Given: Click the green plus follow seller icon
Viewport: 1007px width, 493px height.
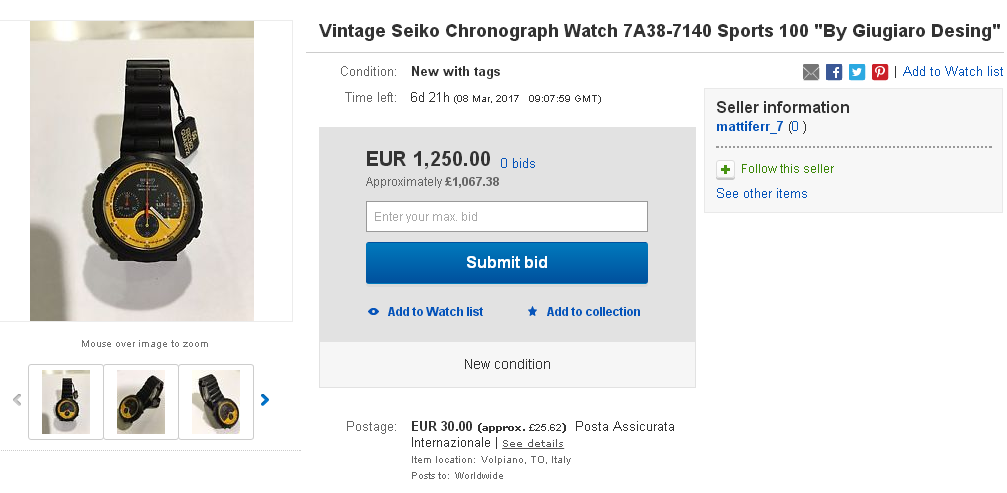Looking at the screenshot, I should [726, 169].
